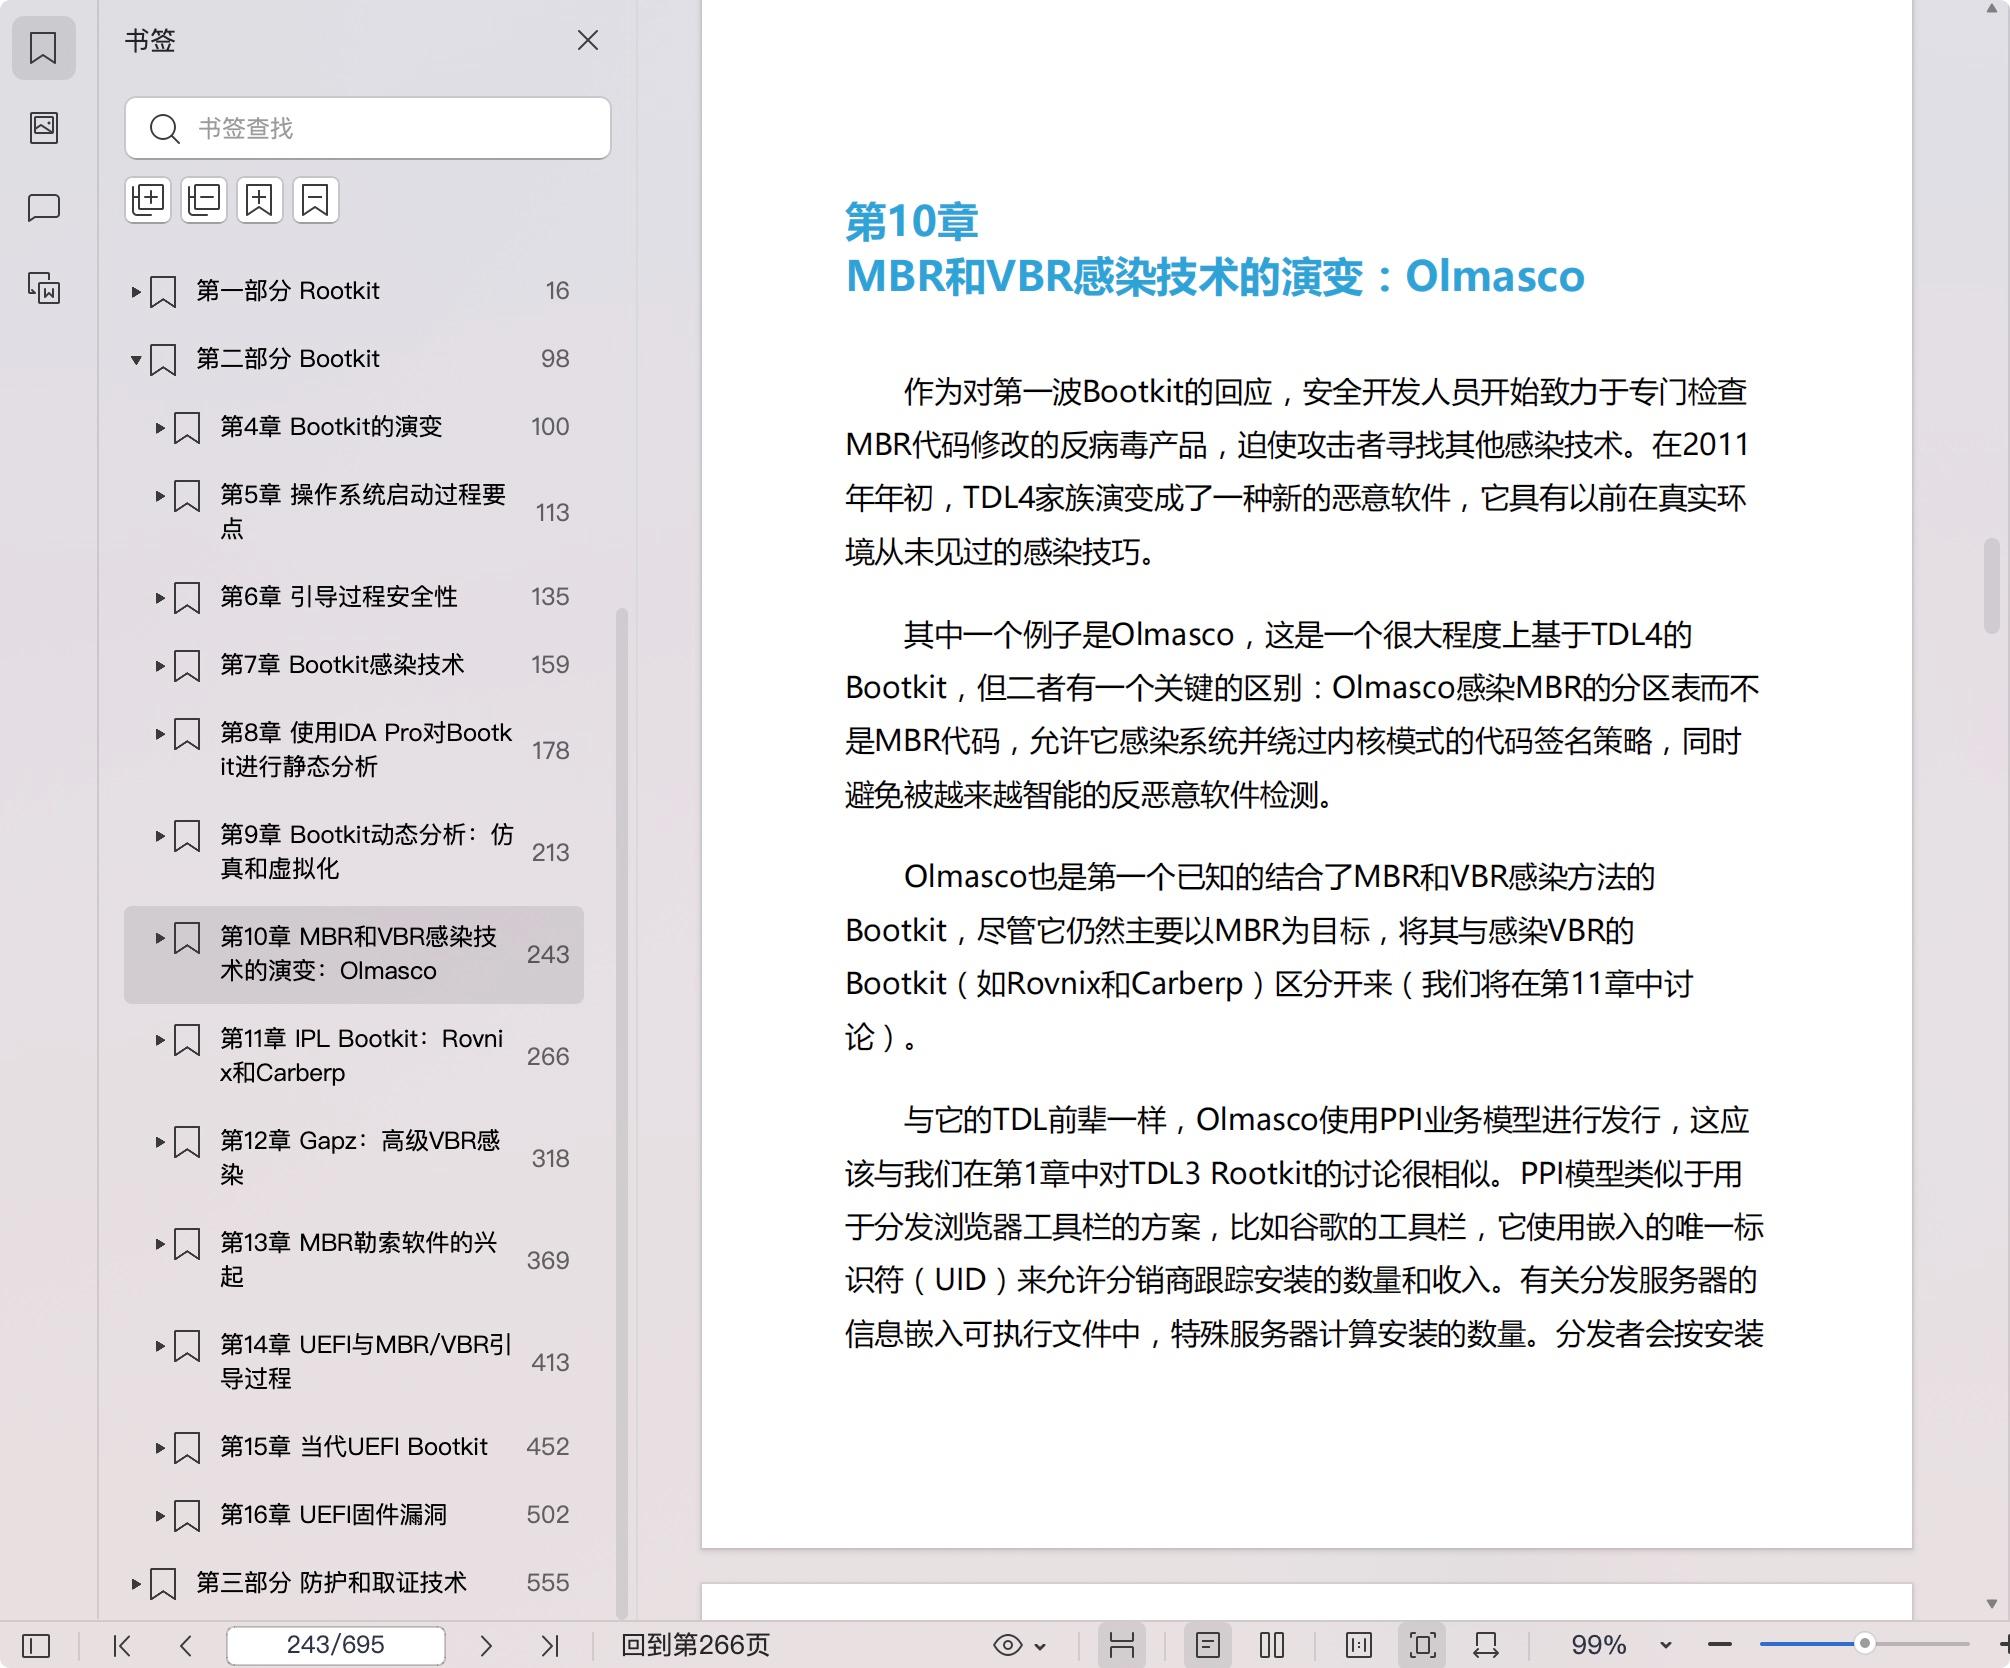Collapse all bookmarks with the minus icon
Screen dimensions: 2010x1668
coord(204,200)
